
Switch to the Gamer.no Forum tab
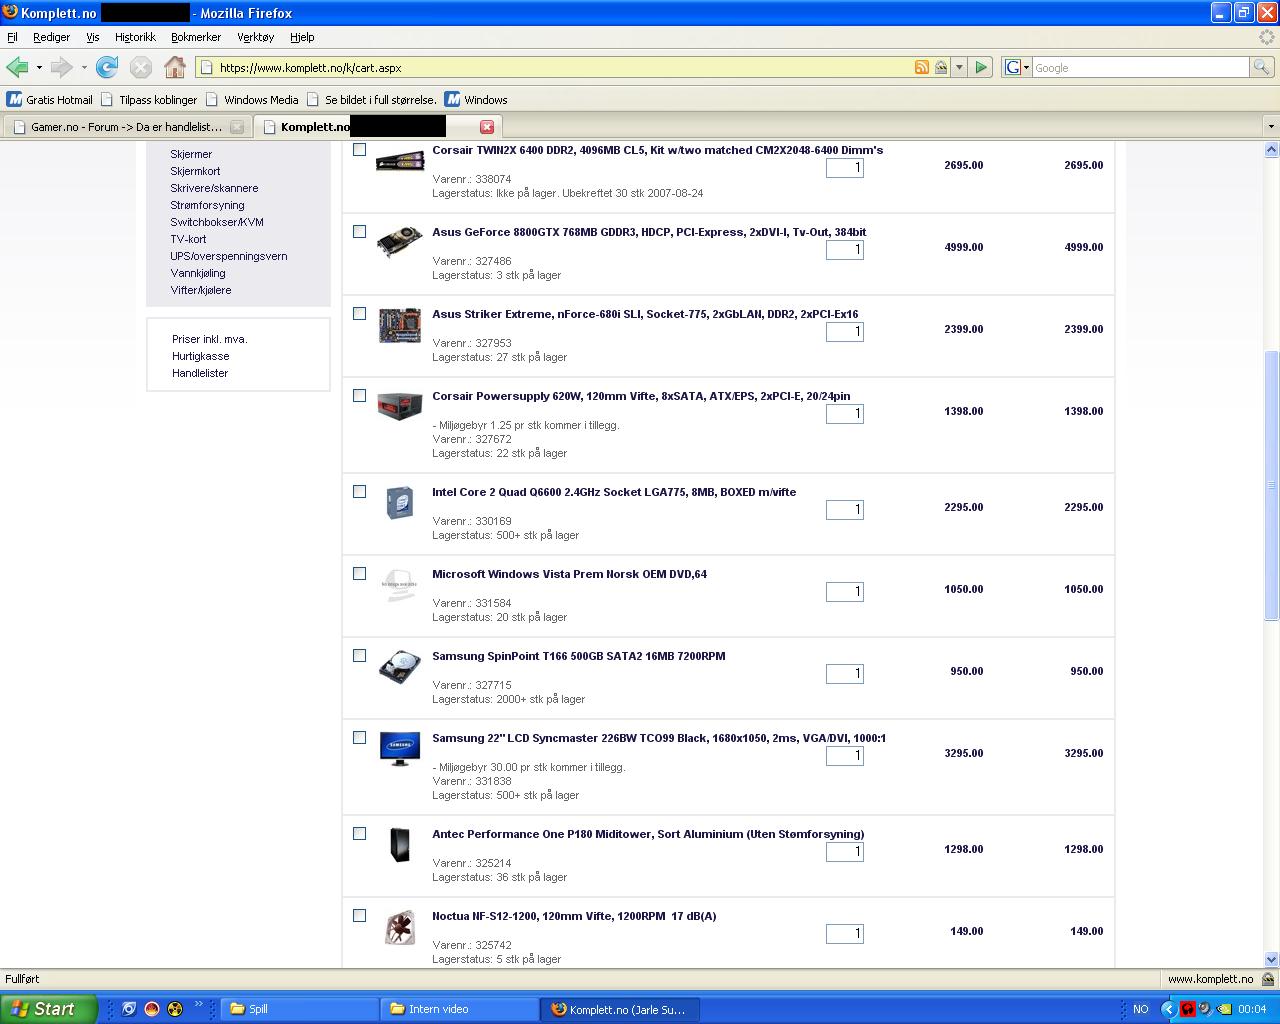[x=126, y=127]
